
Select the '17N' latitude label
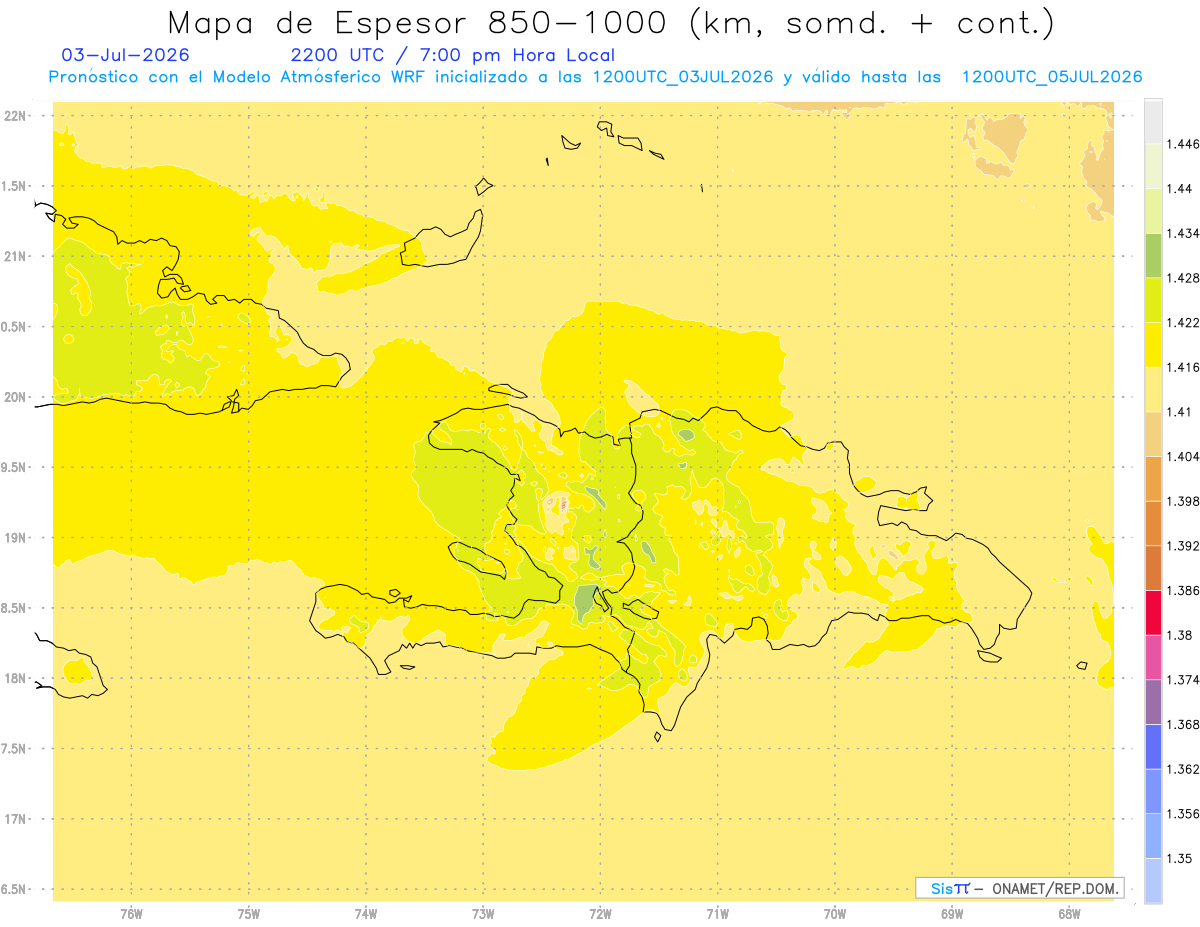[15, 819]
